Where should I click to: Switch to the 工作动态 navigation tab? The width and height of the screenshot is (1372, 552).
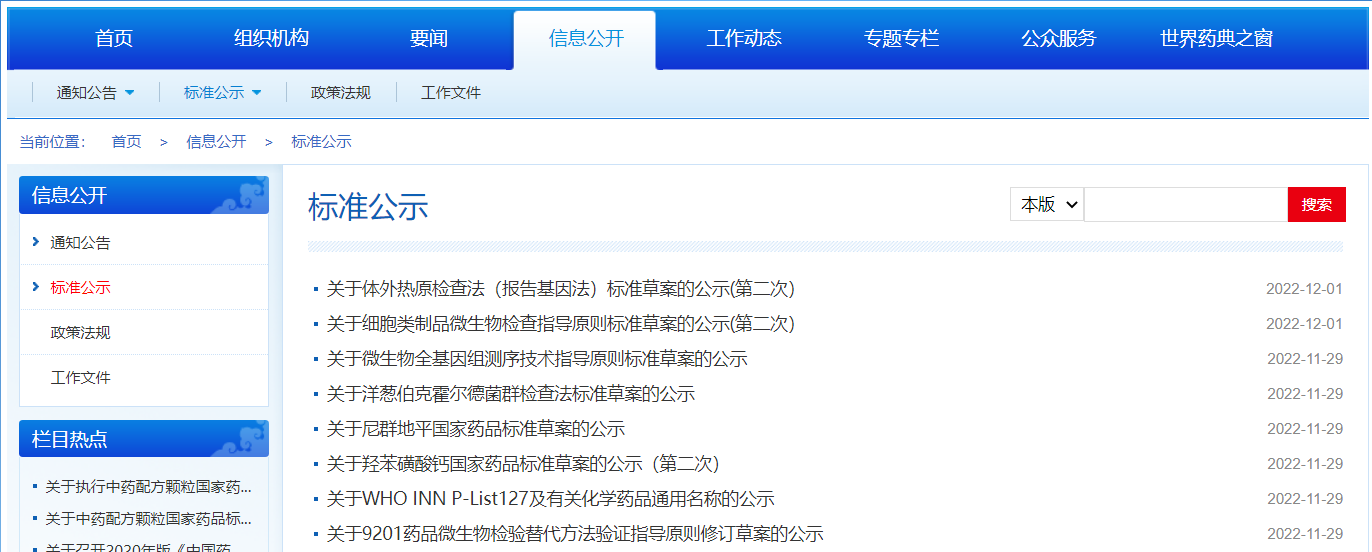[x=744, y=39]
